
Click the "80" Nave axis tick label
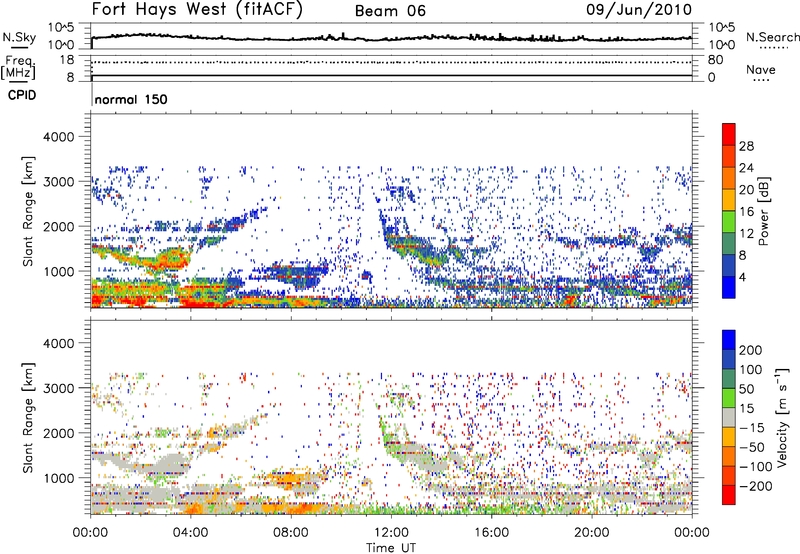click(x=715, y=60)
